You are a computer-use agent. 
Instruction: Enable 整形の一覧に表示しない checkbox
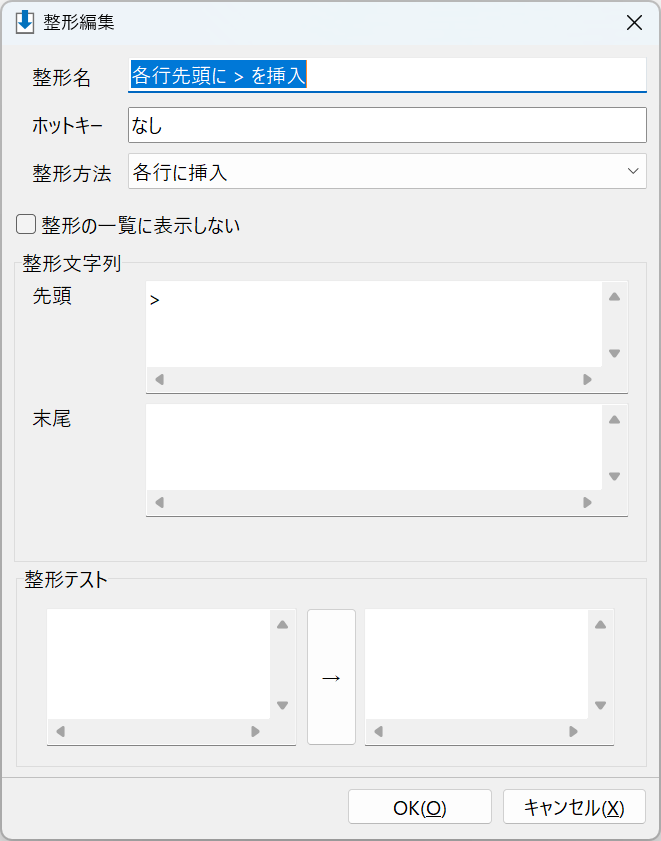click(x=26, y=225)
